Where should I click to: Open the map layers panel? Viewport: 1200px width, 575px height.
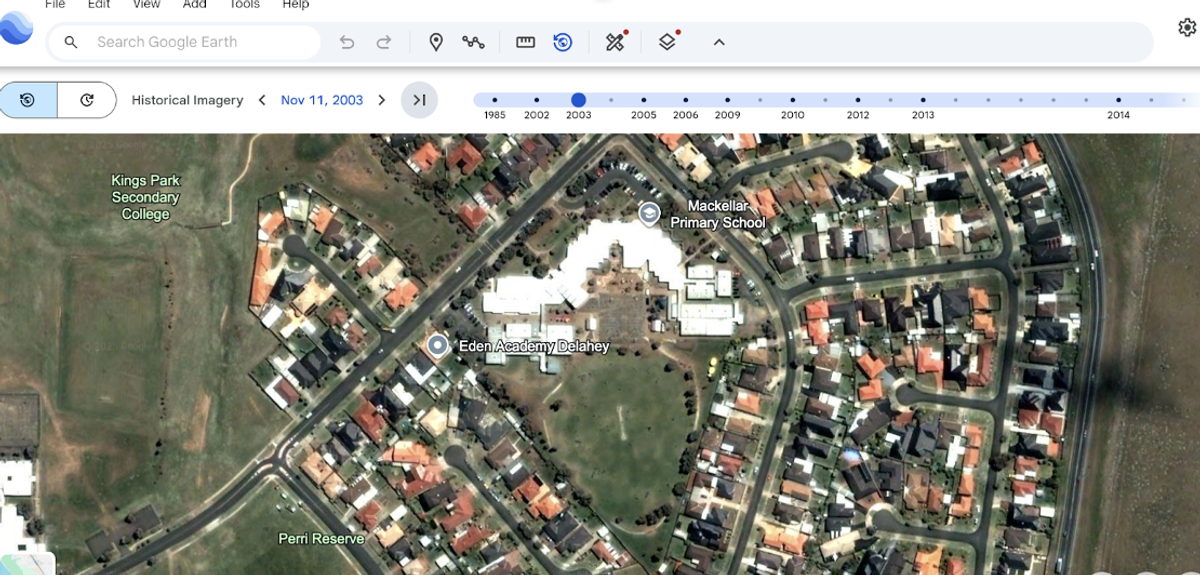coord(667,42)
